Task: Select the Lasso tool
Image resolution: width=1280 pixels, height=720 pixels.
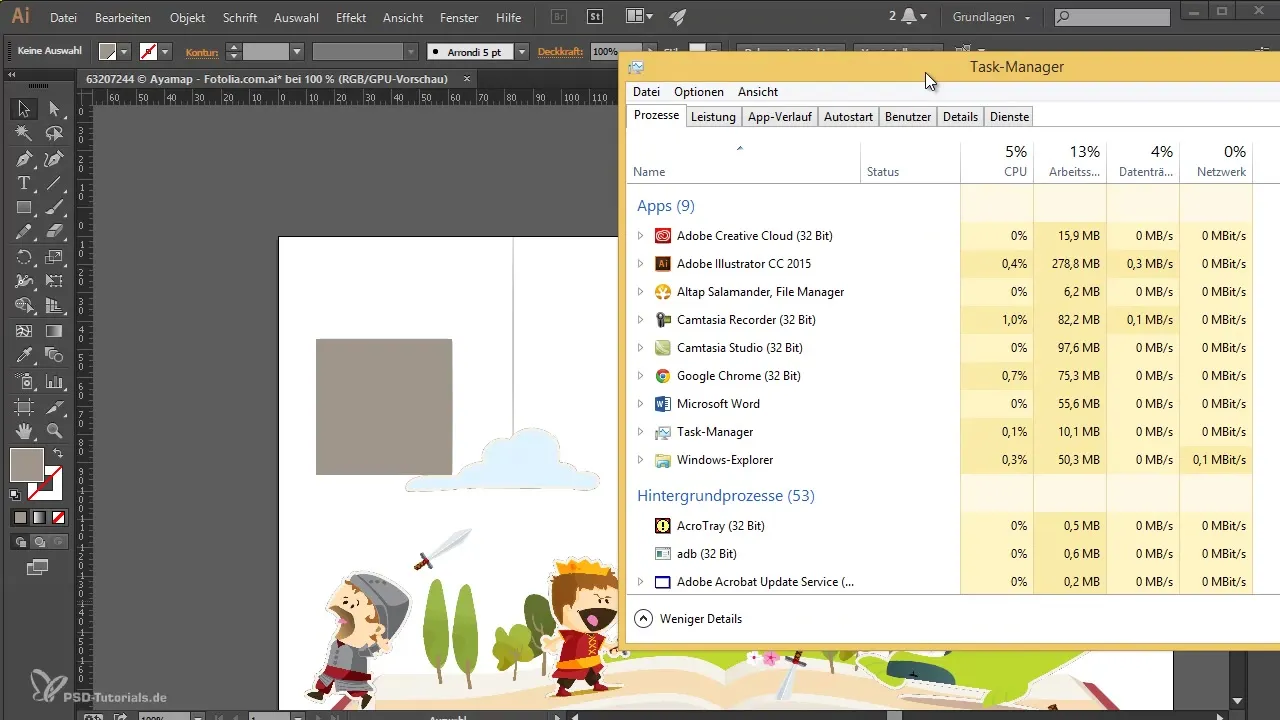Action: point(54,134)
